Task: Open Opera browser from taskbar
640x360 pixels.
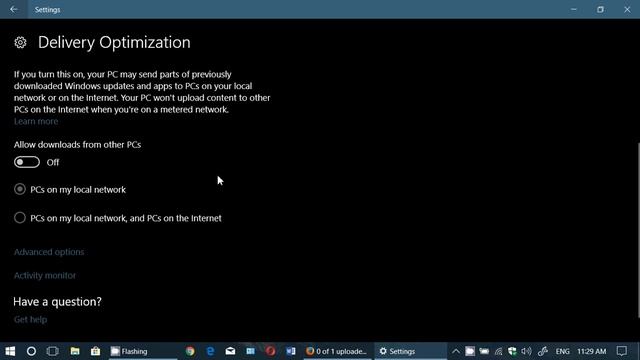Action: click(270, 351)
